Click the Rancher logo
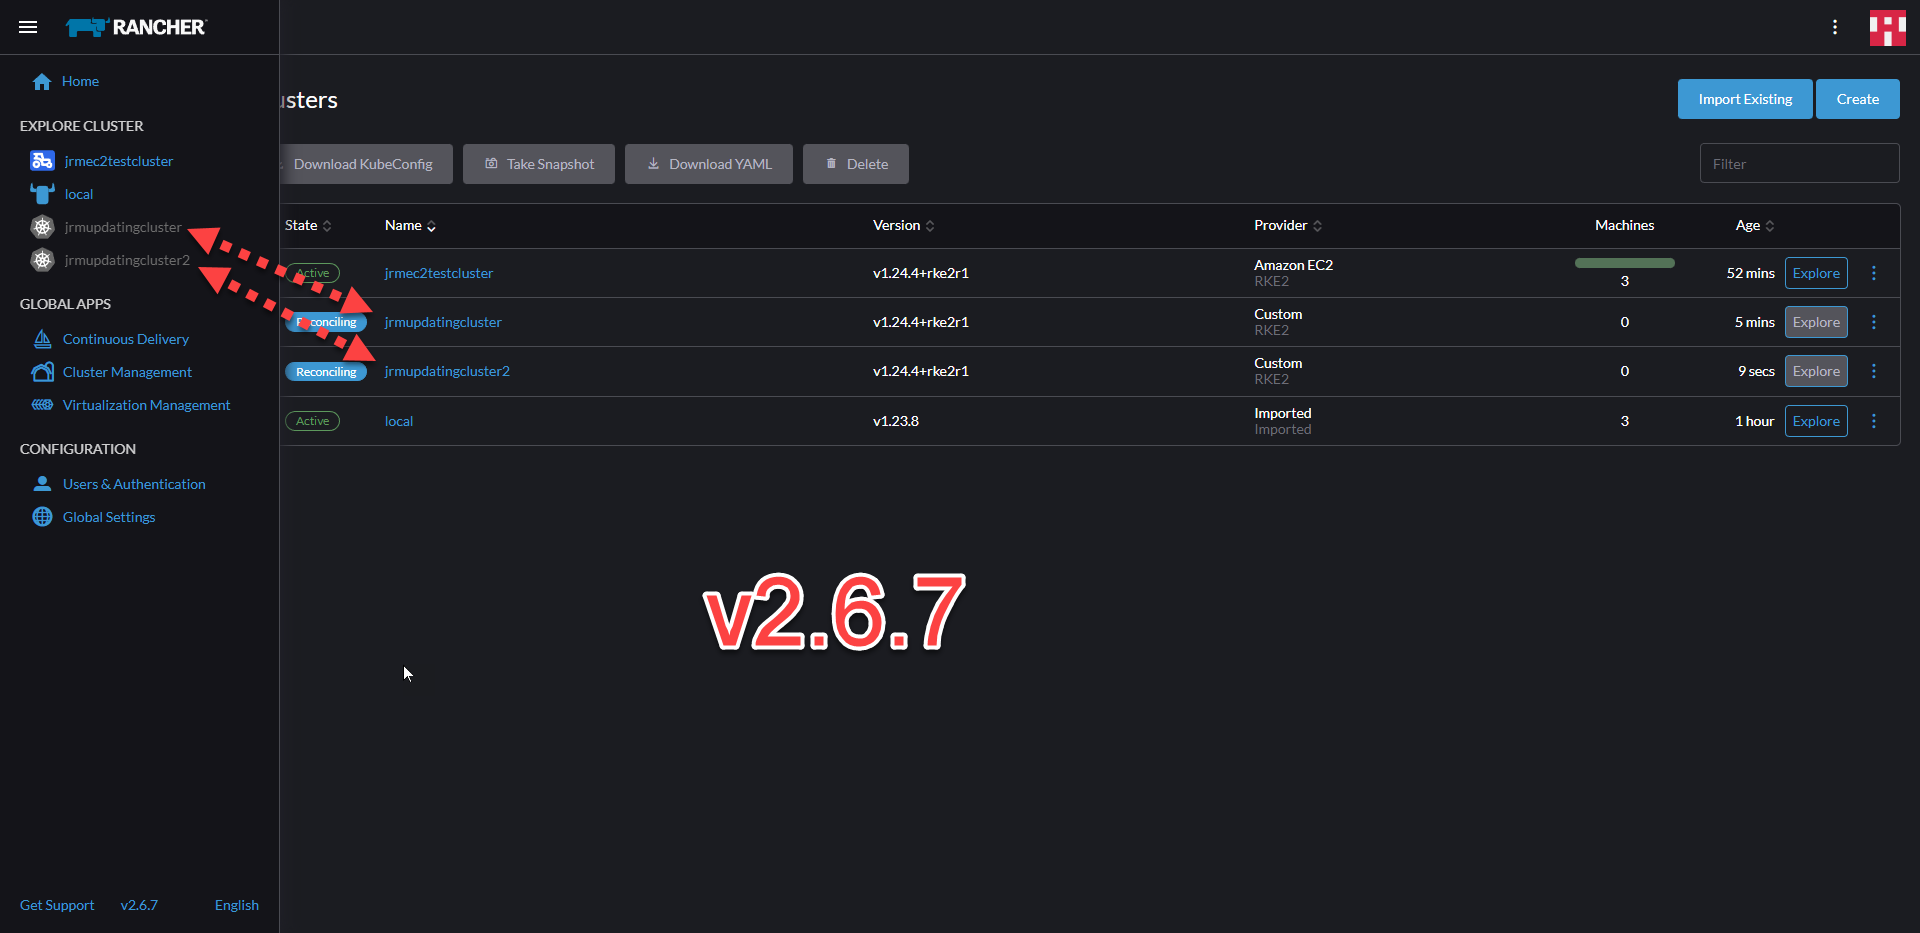The height and width of the screenshot is (933, 1920). coord(136,27)
